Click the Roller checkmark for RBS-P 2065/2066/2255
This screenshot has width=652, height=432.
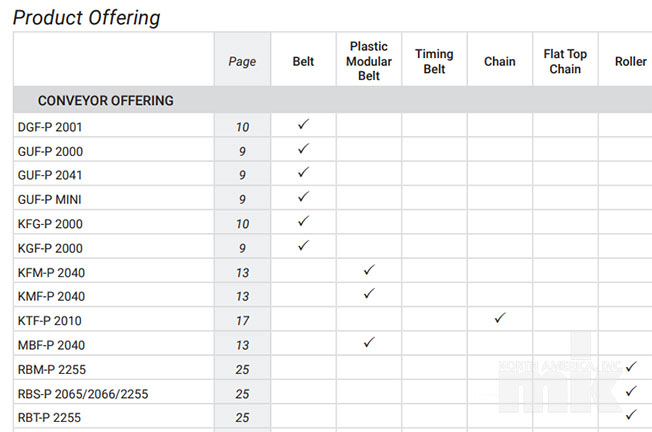pos(631,391)
